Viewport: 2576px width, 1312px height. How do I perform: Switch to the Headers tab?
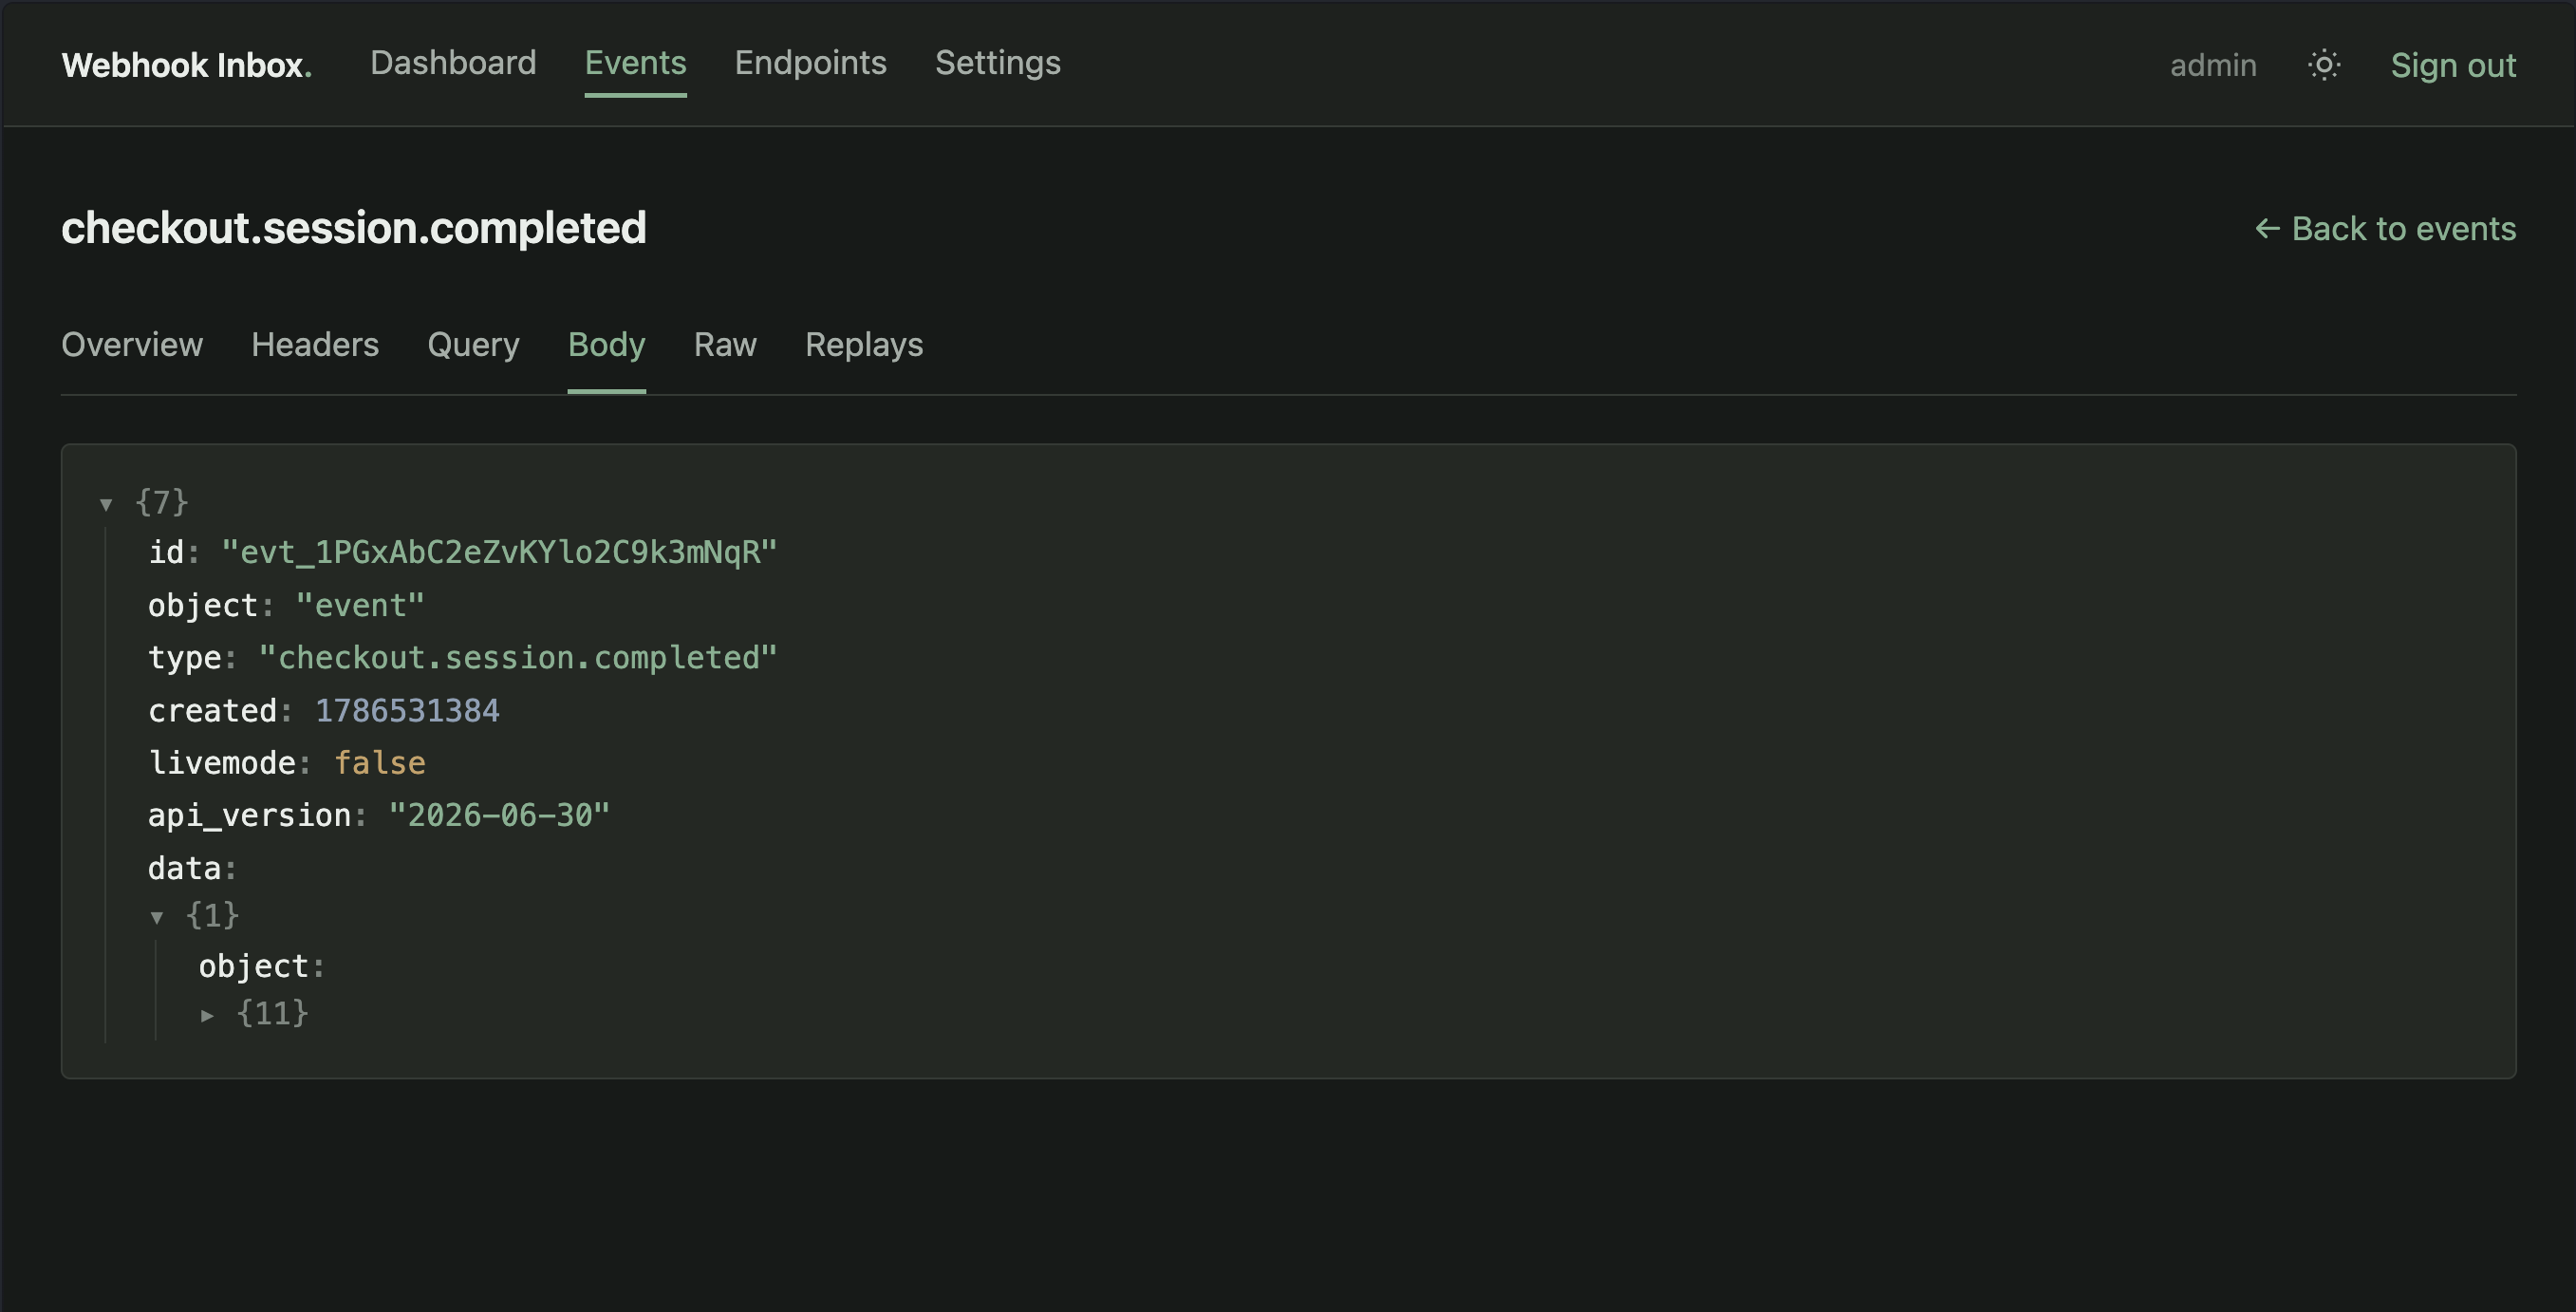(x=315, y=344)
